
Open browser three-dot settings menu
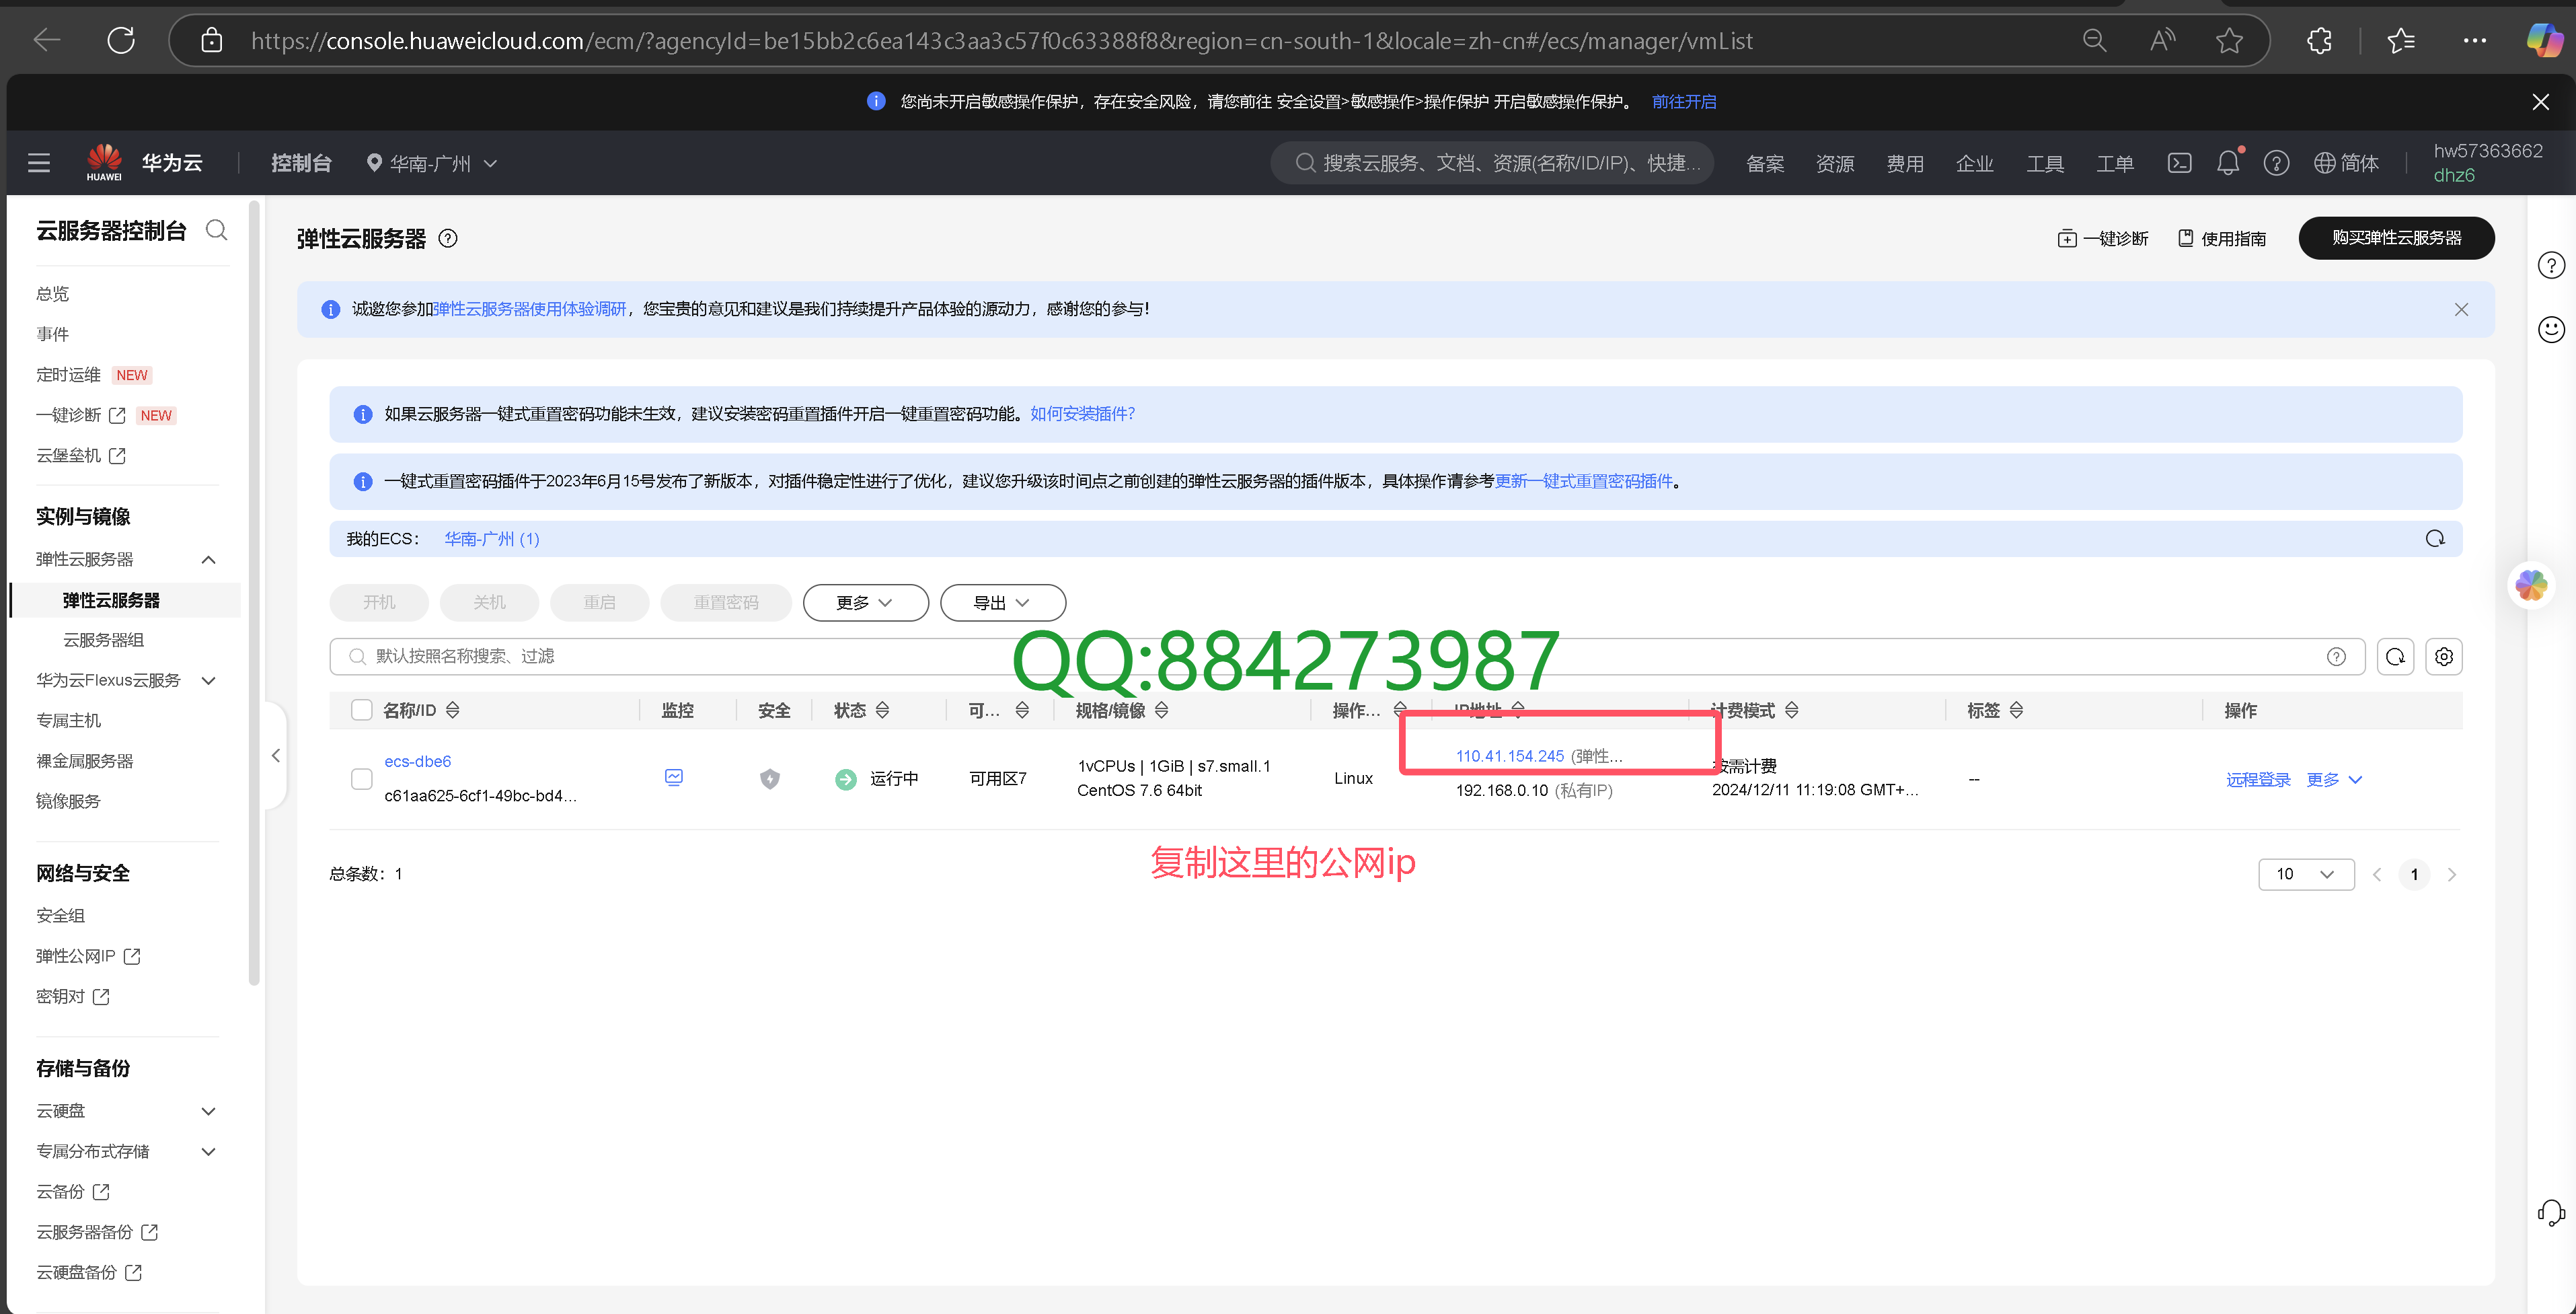(2475, 41)
